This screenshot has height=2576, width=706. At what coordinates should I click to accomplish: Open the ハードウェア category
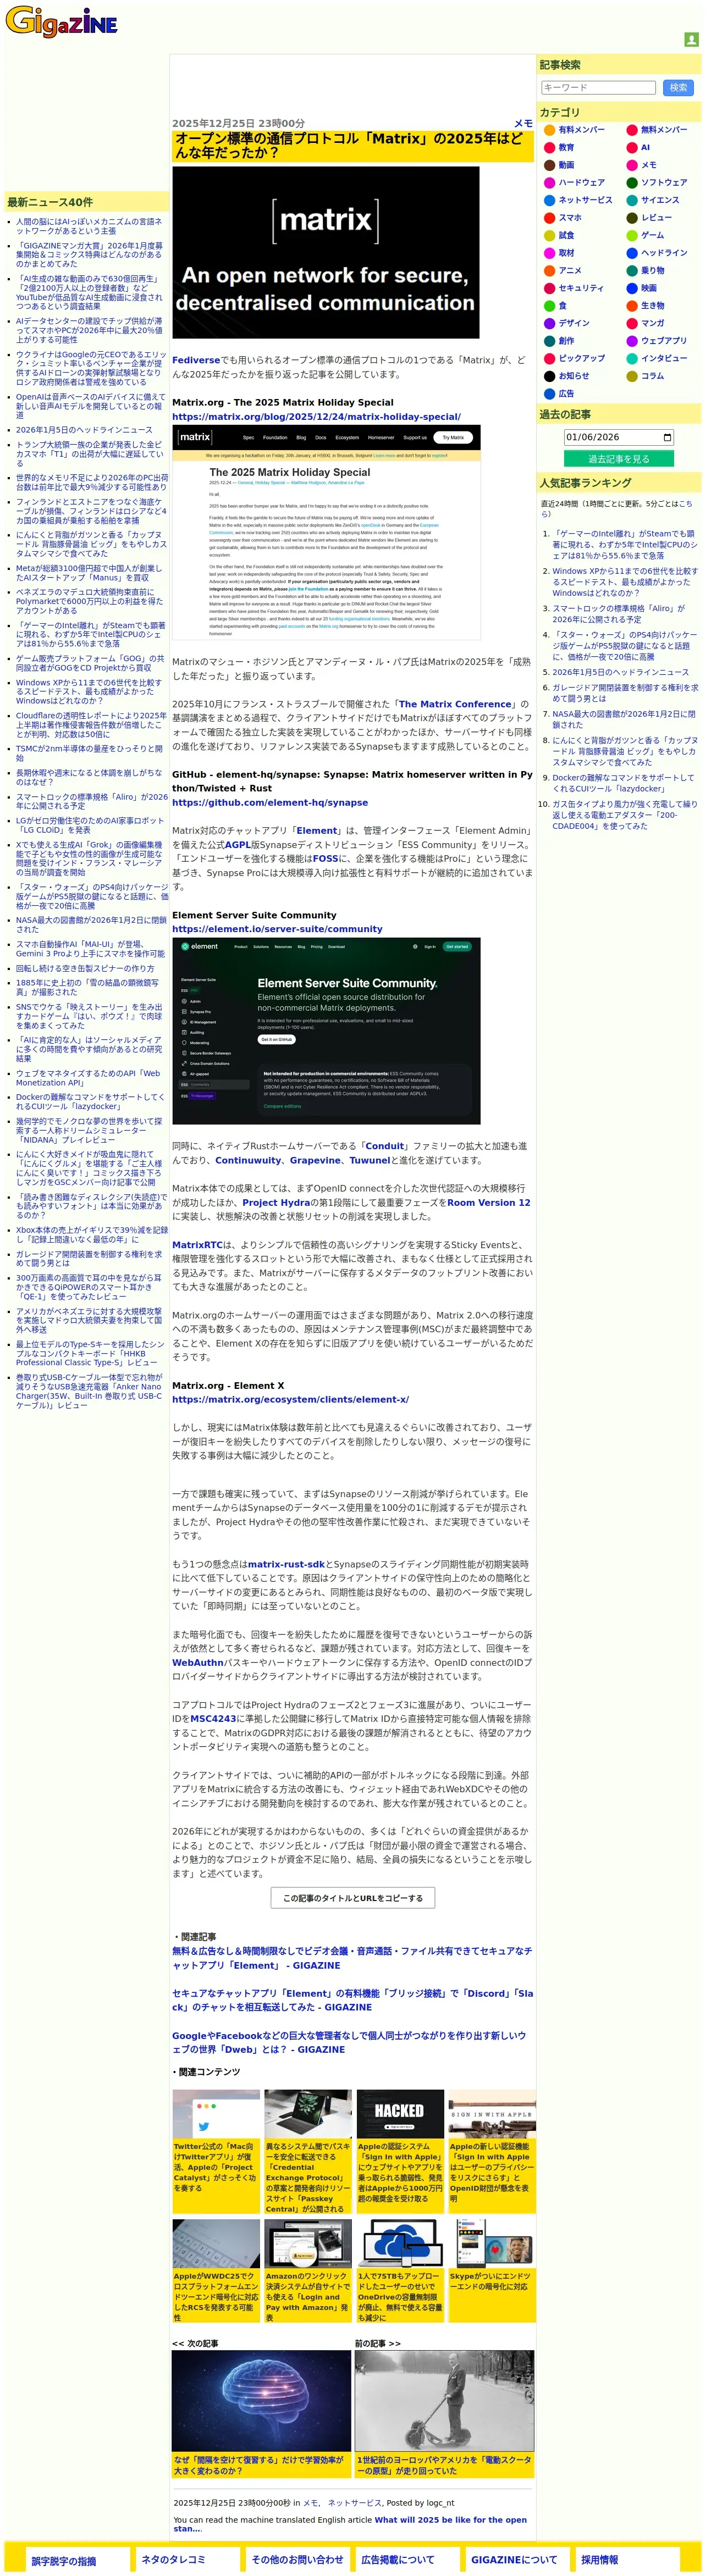pos(581,183)
